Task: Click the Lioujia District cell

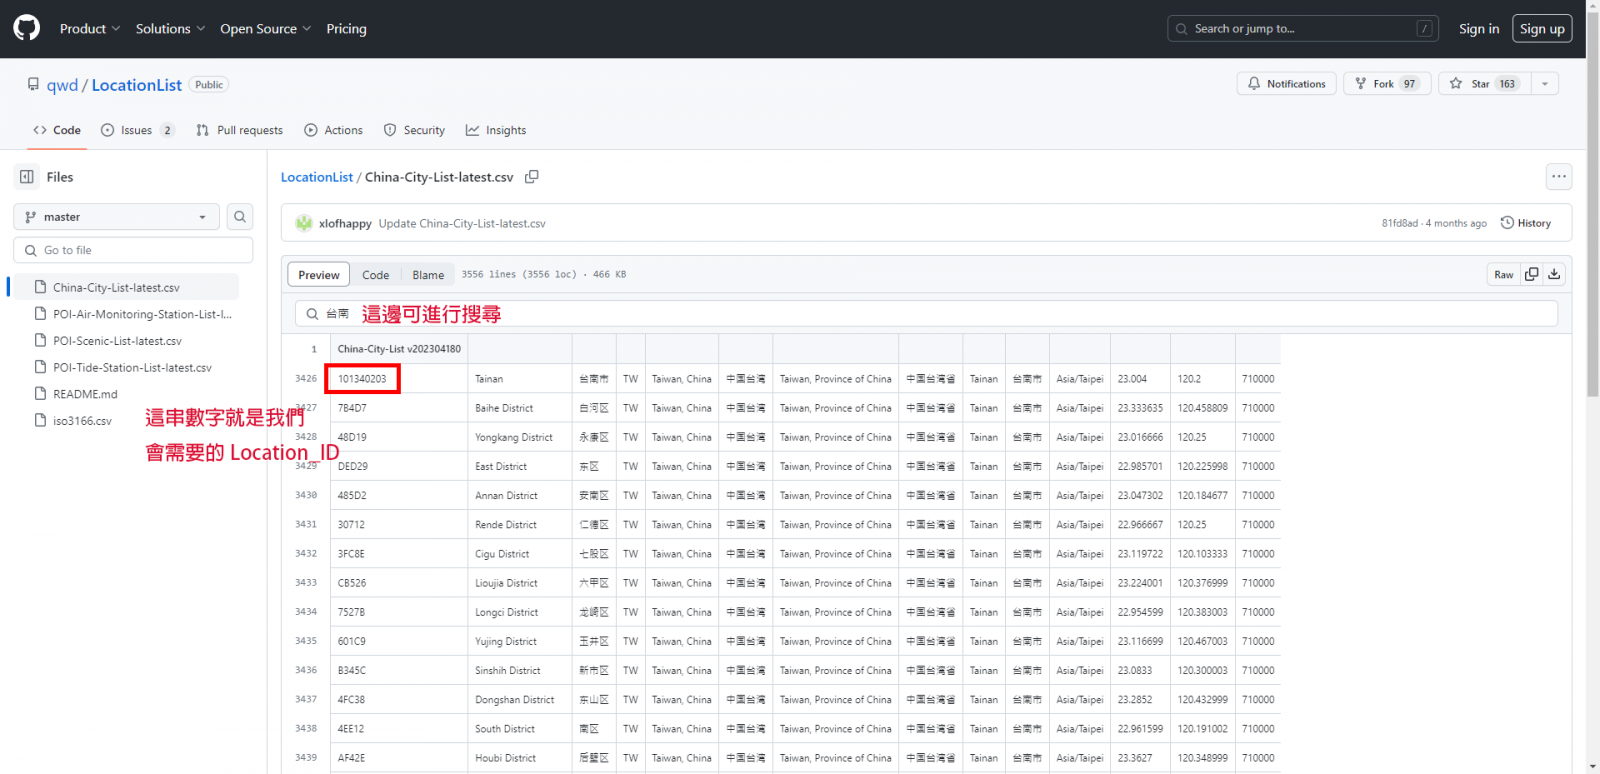Action: [520, 582]
